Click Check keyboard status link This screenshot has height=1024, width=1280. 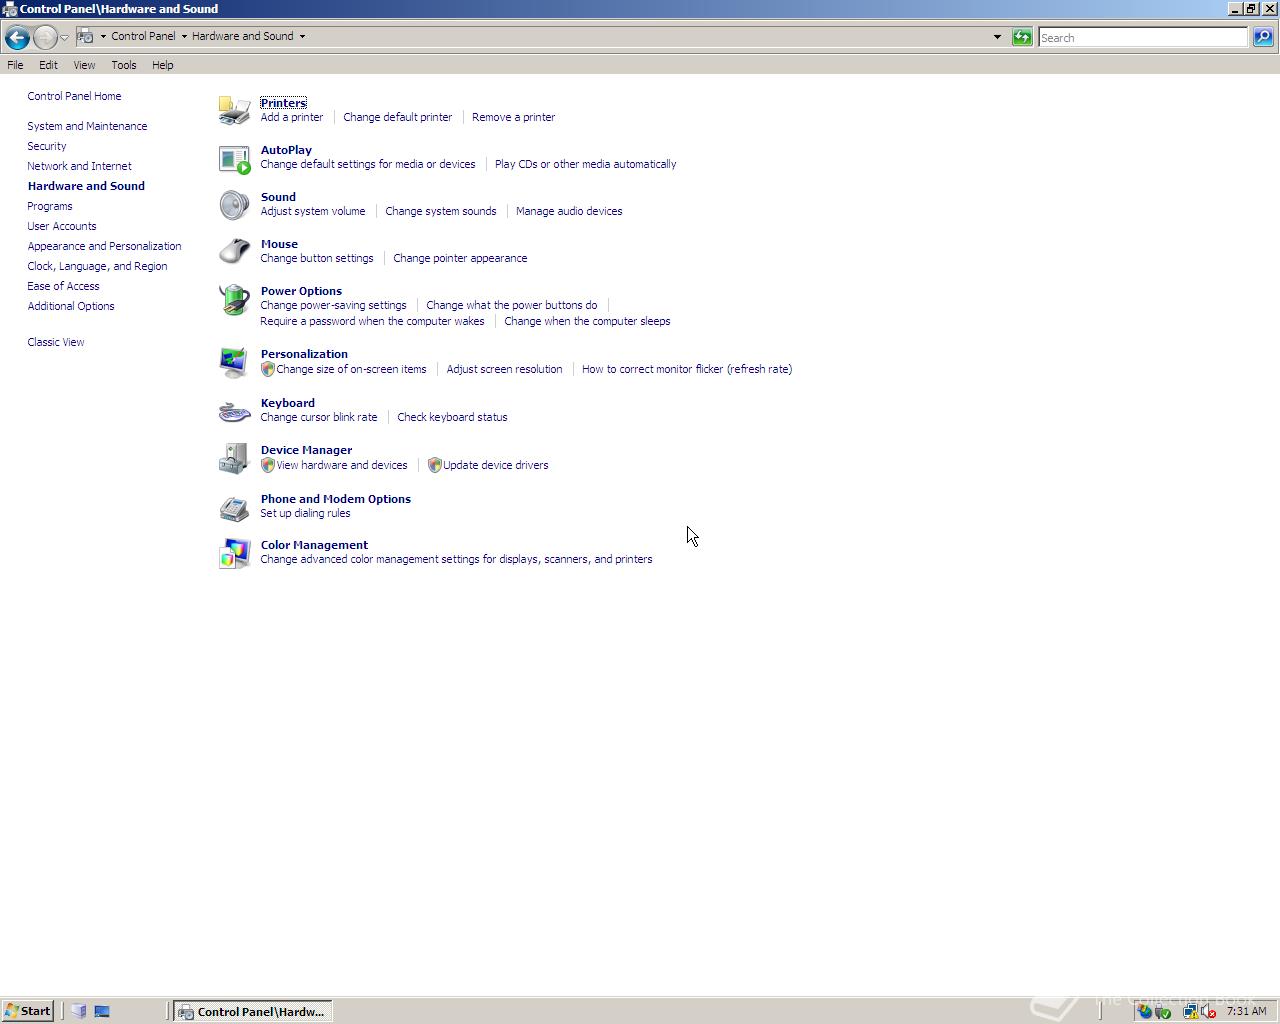point(451,417)
